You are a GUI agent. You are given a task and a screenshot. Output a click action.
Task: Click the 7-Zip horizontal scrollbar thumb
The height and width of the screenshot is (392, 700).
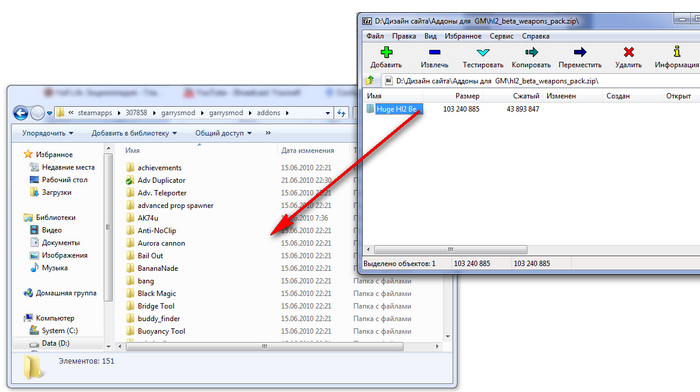[450, 249]
